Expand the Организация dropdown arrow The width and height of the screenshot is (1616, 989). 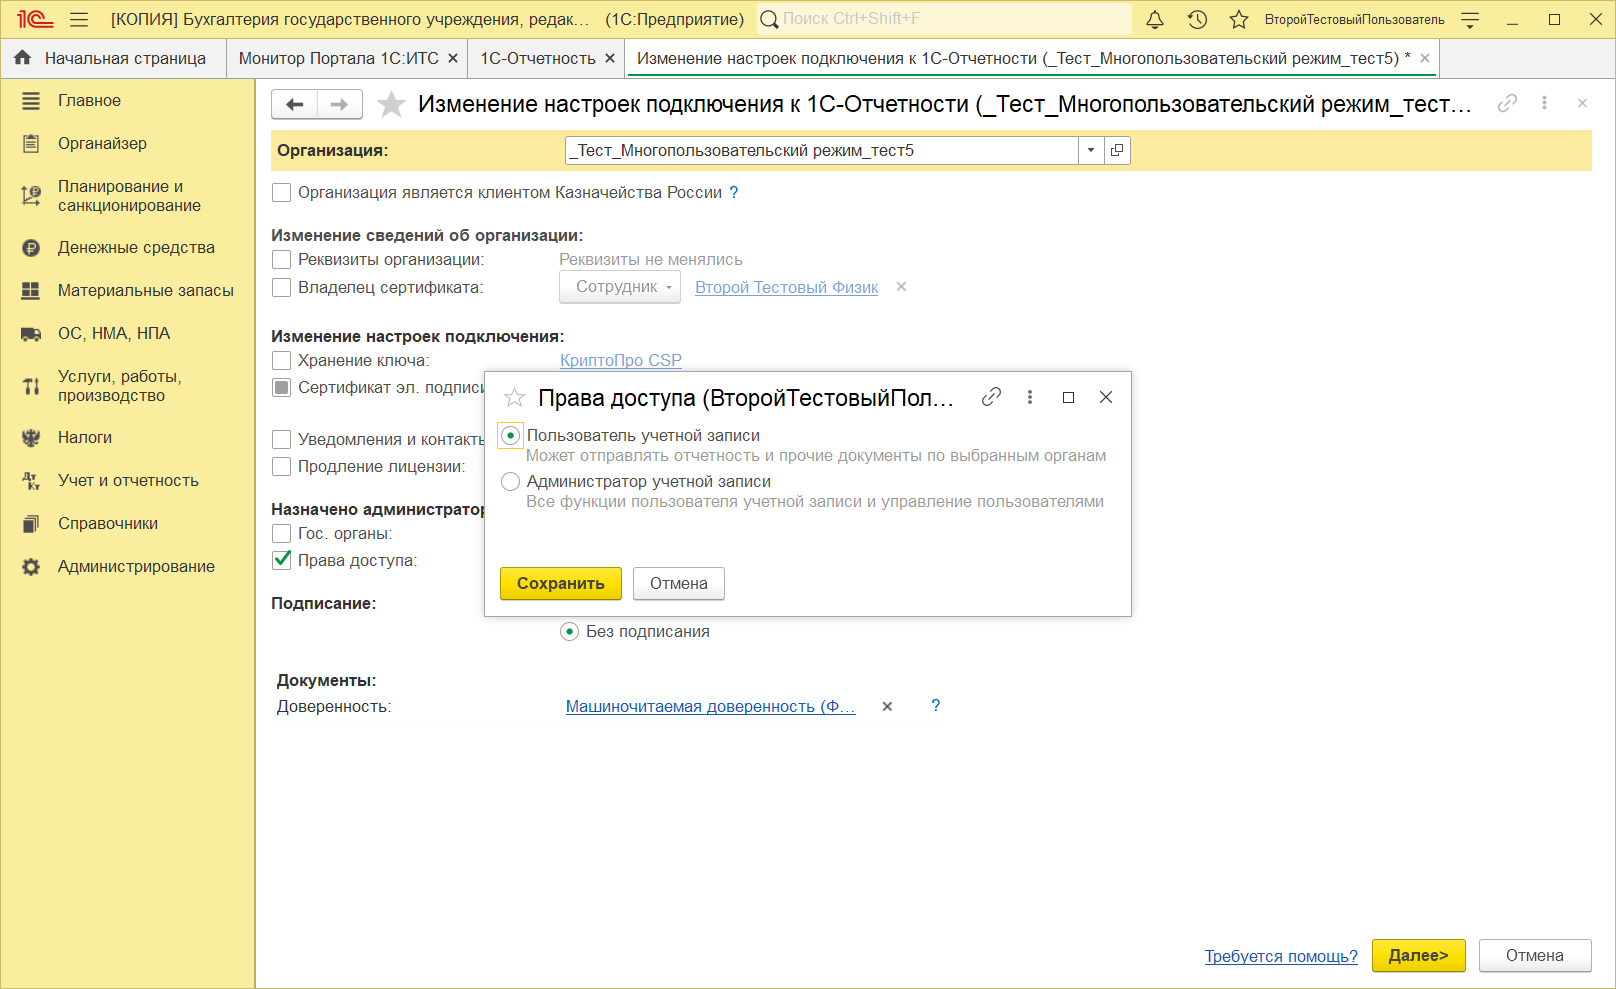pos(1091,150)
